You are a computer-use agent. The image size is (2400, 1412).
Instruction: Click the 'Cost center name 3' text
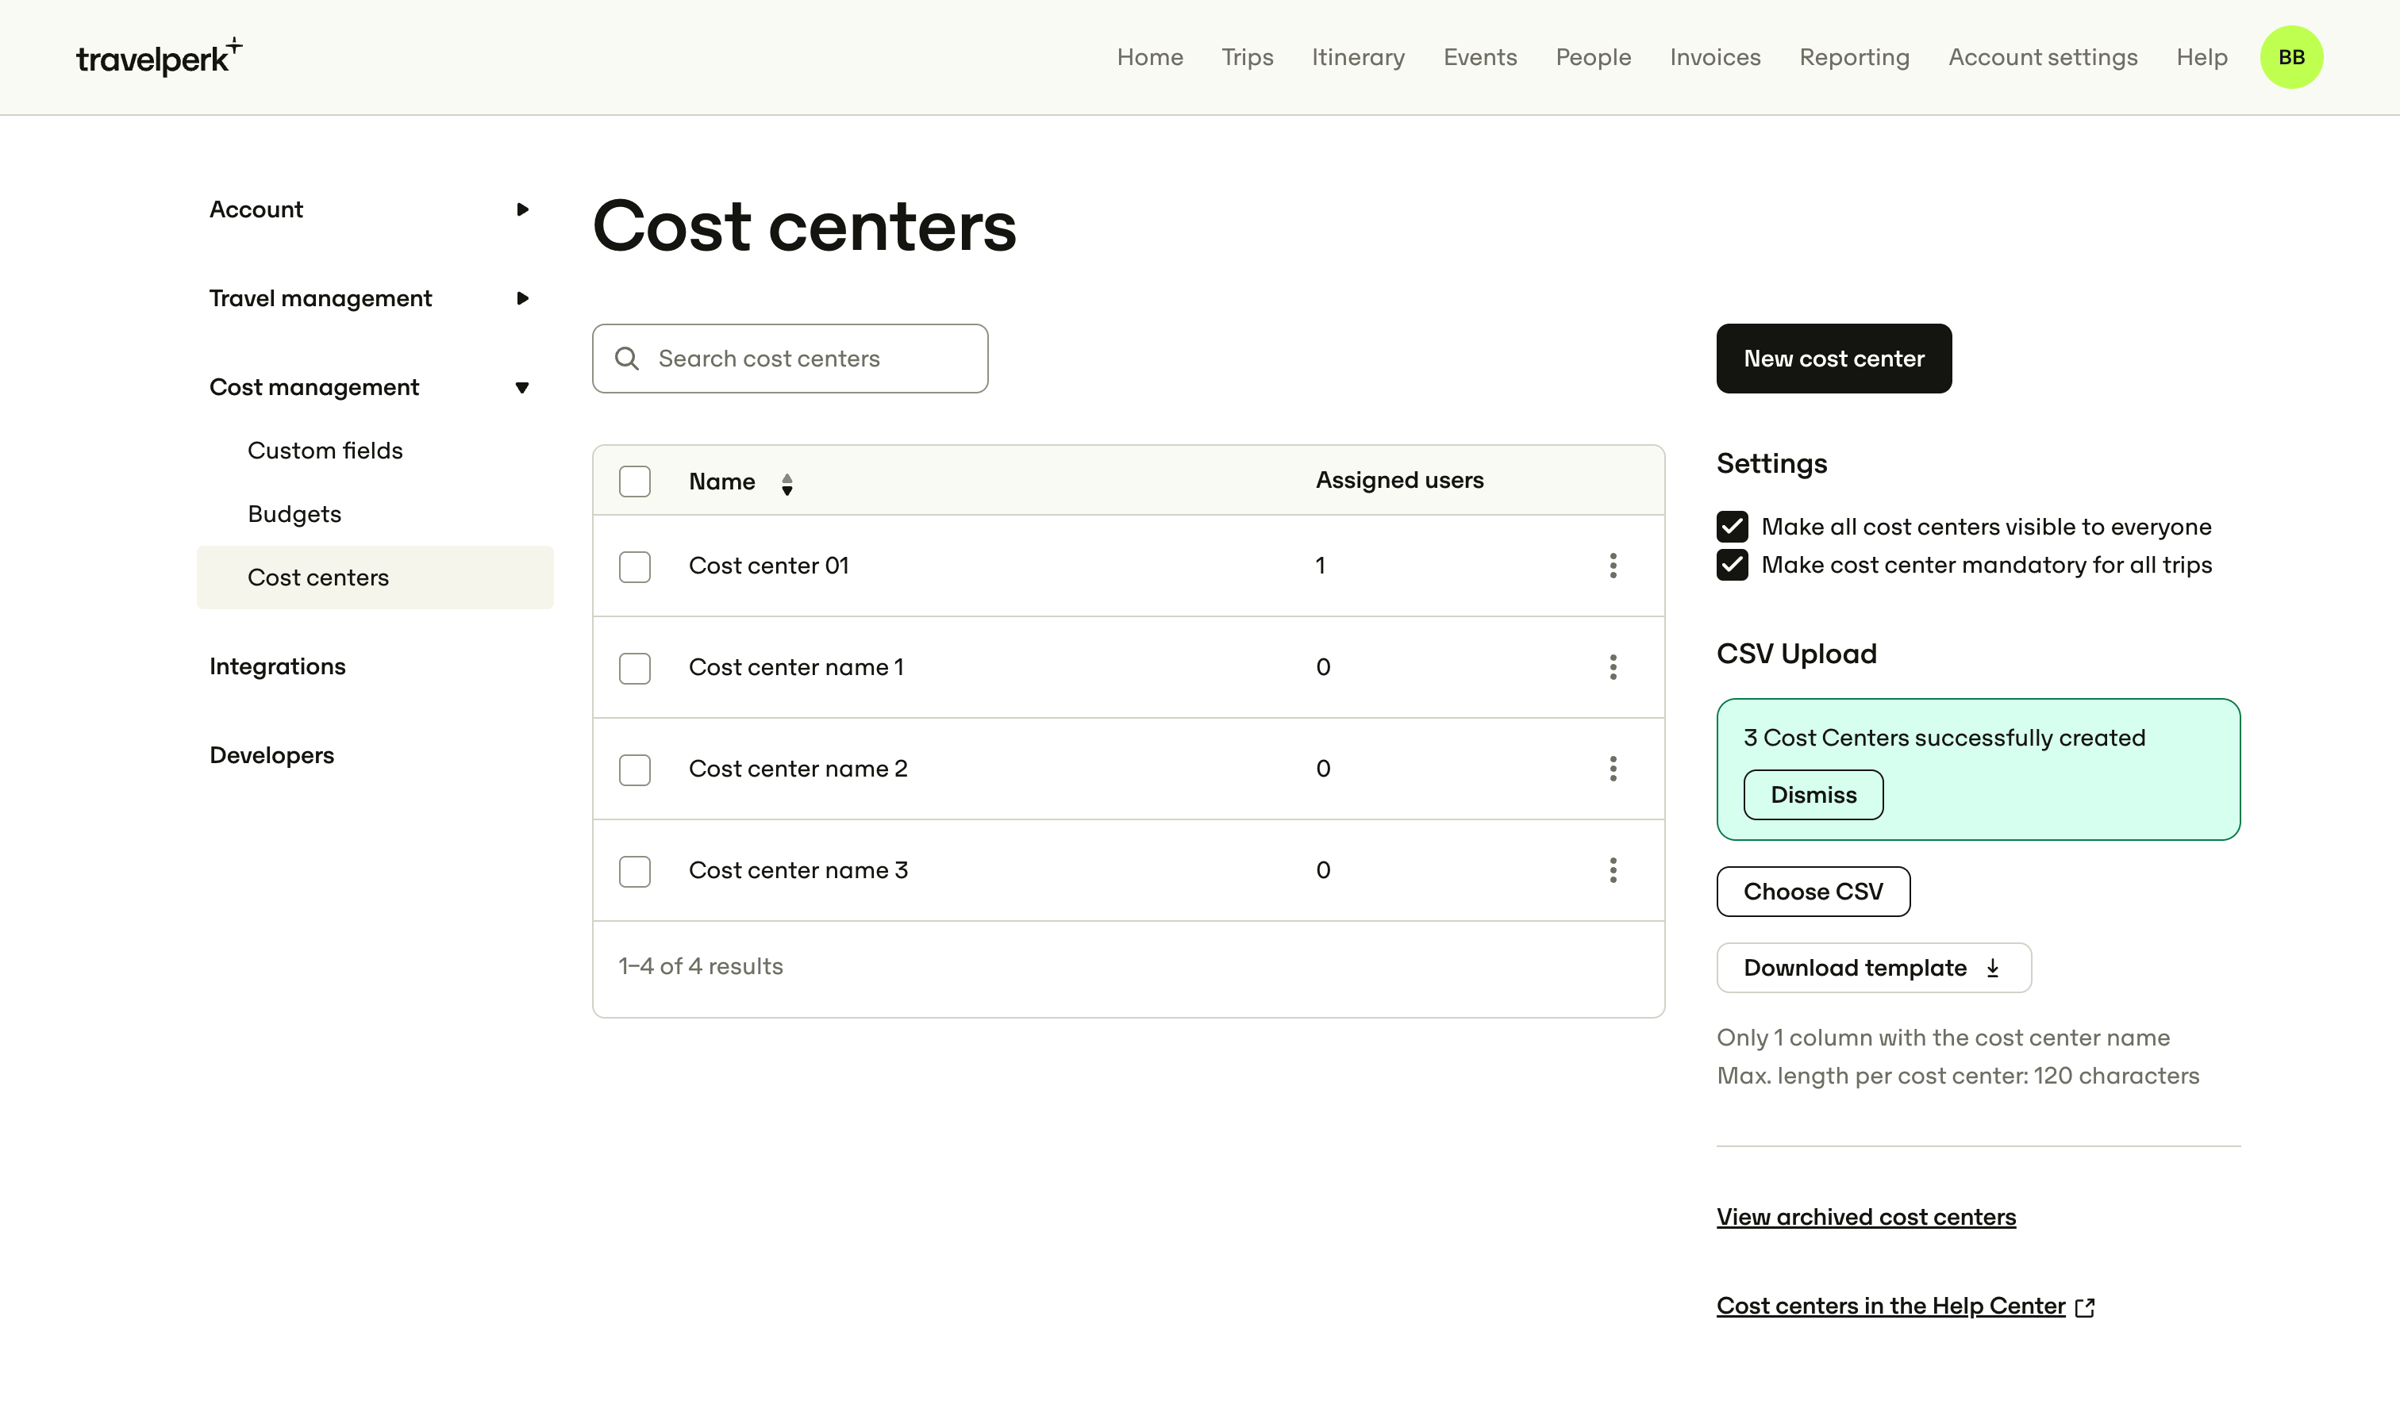pos(798,870)
